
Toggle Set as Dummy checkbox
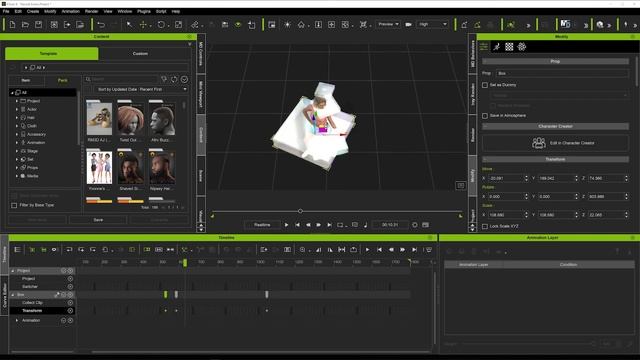[x=485, y=85]
